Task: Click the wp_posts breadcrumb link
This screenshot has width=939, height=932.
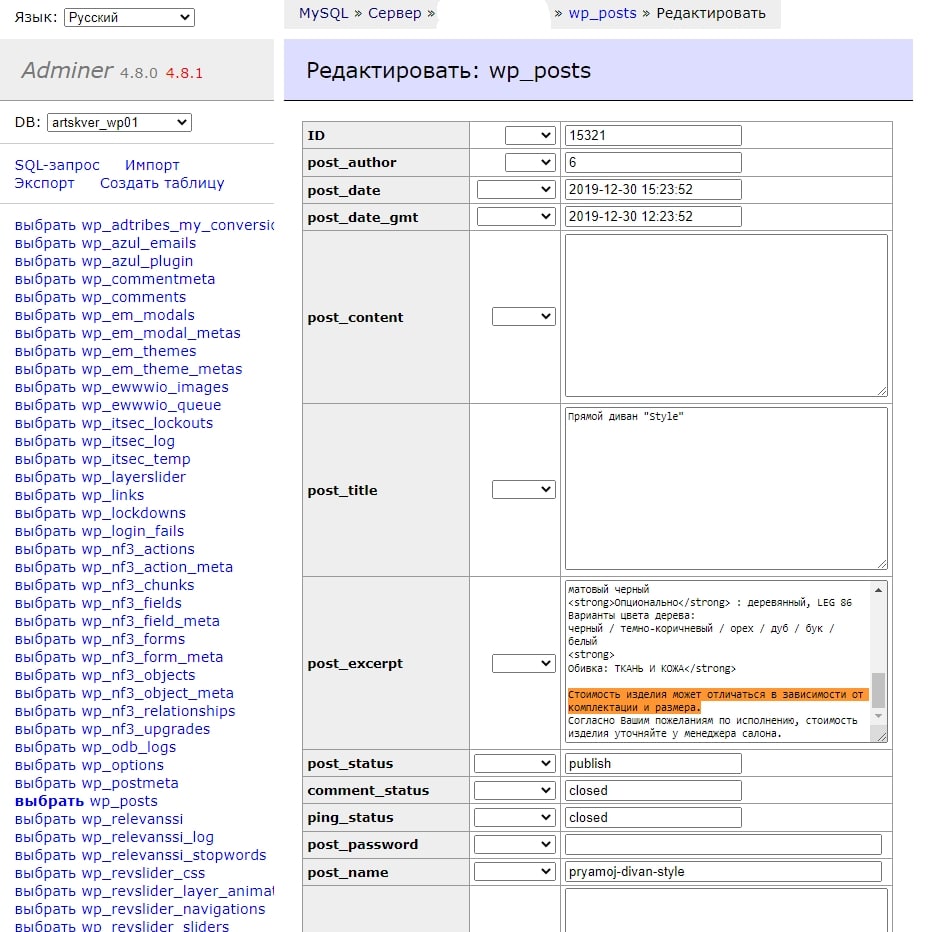Action: point(602,13)
